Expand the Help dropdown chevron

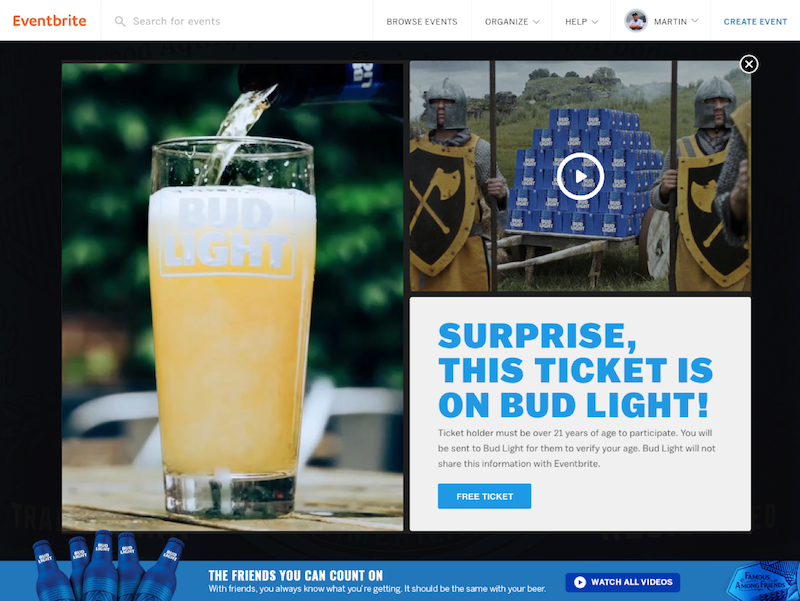pos(594,22)
